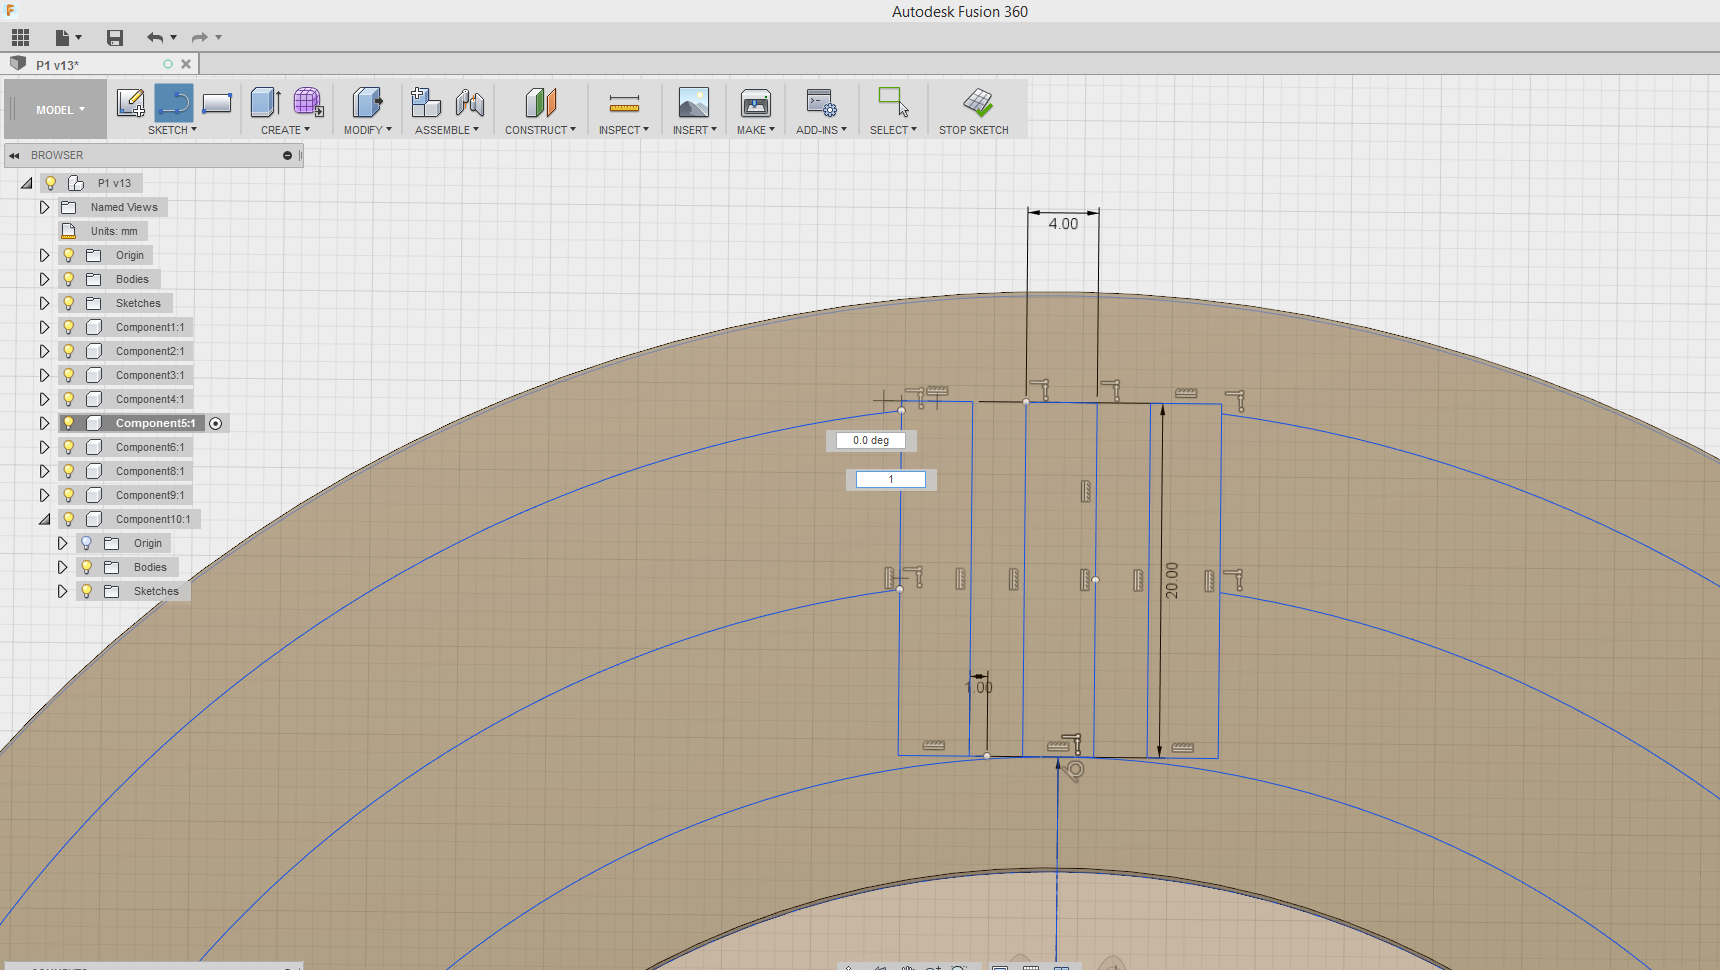The width and height of the screenshot is (1720, 970).
Task: Select the Select tool cursor icon
Action: pyautogui.click(x=893, y=102)
